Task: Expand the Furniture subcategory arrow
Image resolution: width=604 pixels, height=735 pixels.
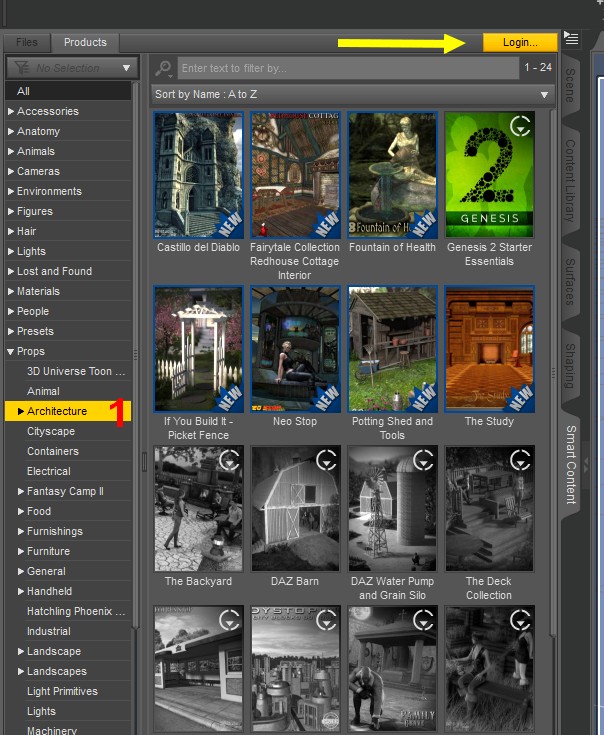Action: [x=21, y=551]
